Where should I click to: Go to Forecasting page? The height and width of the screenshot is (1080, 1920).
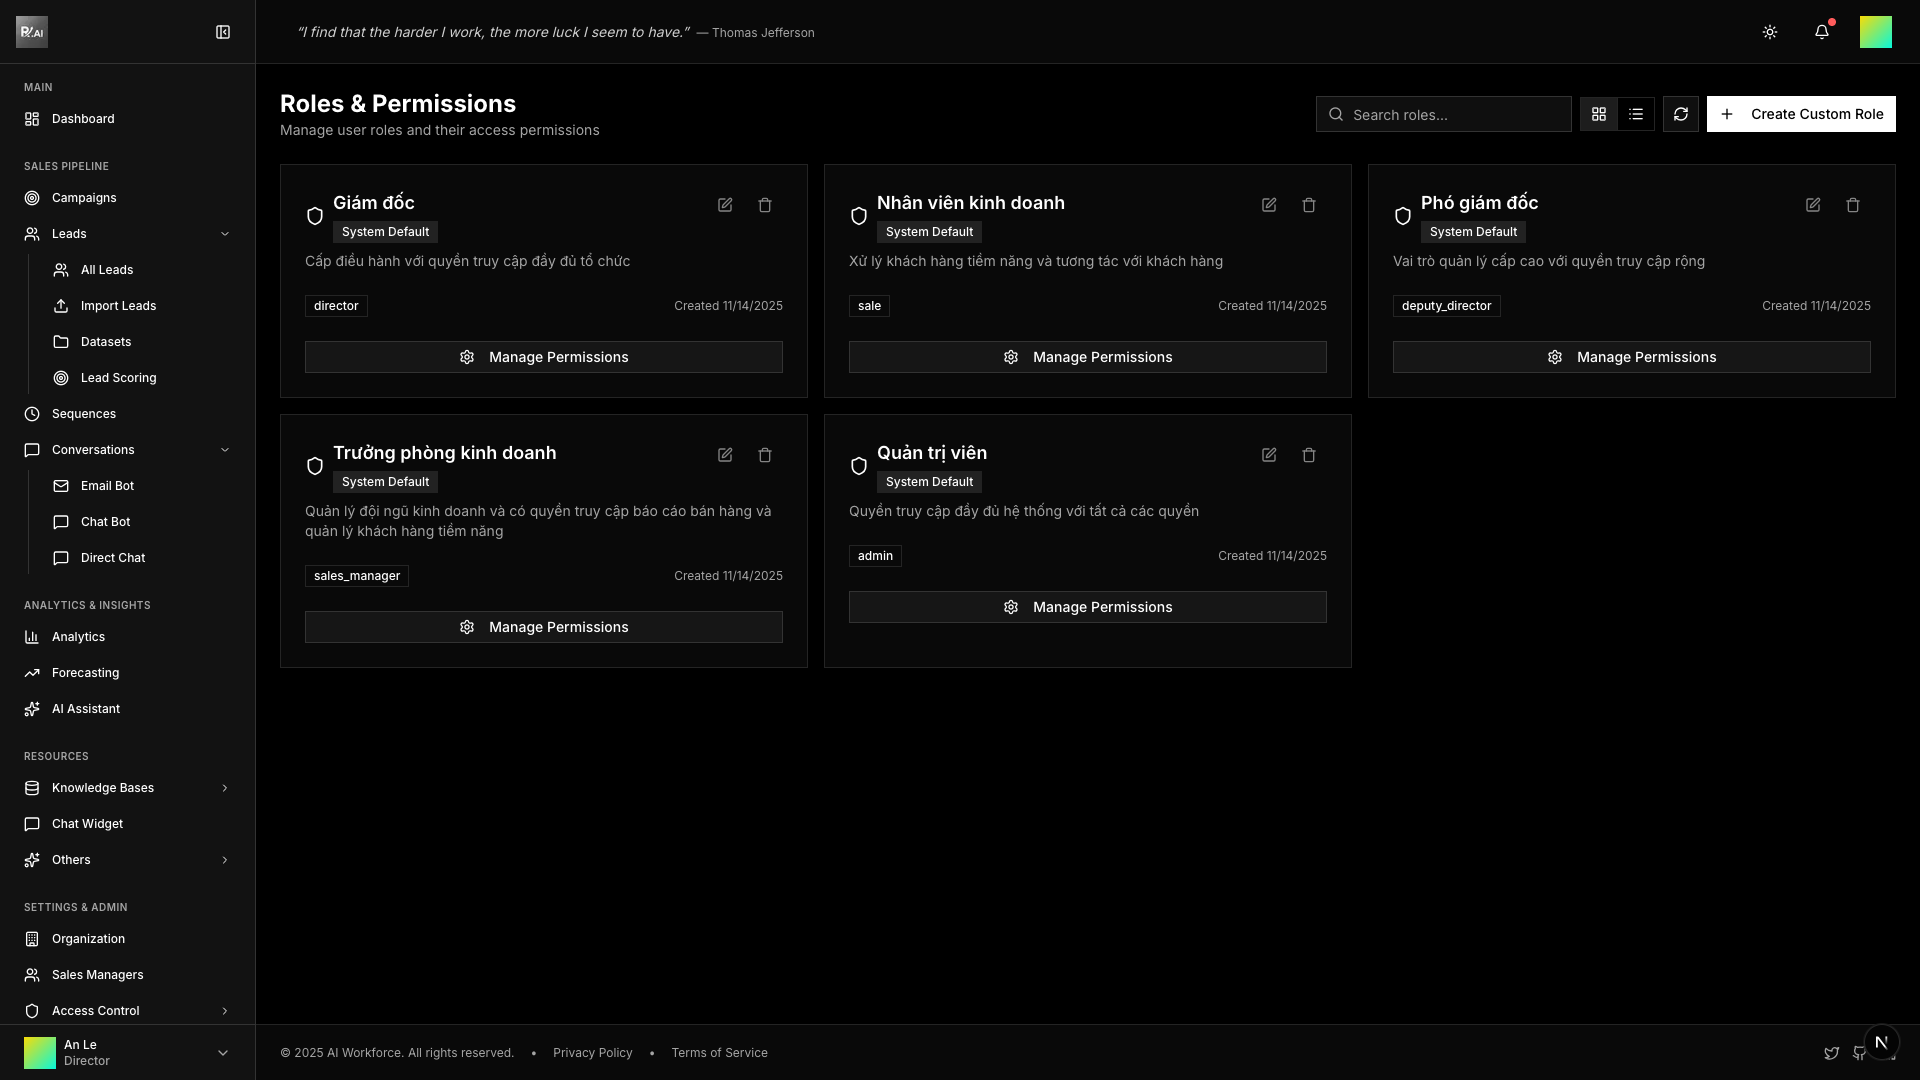(x=85, y=673)
